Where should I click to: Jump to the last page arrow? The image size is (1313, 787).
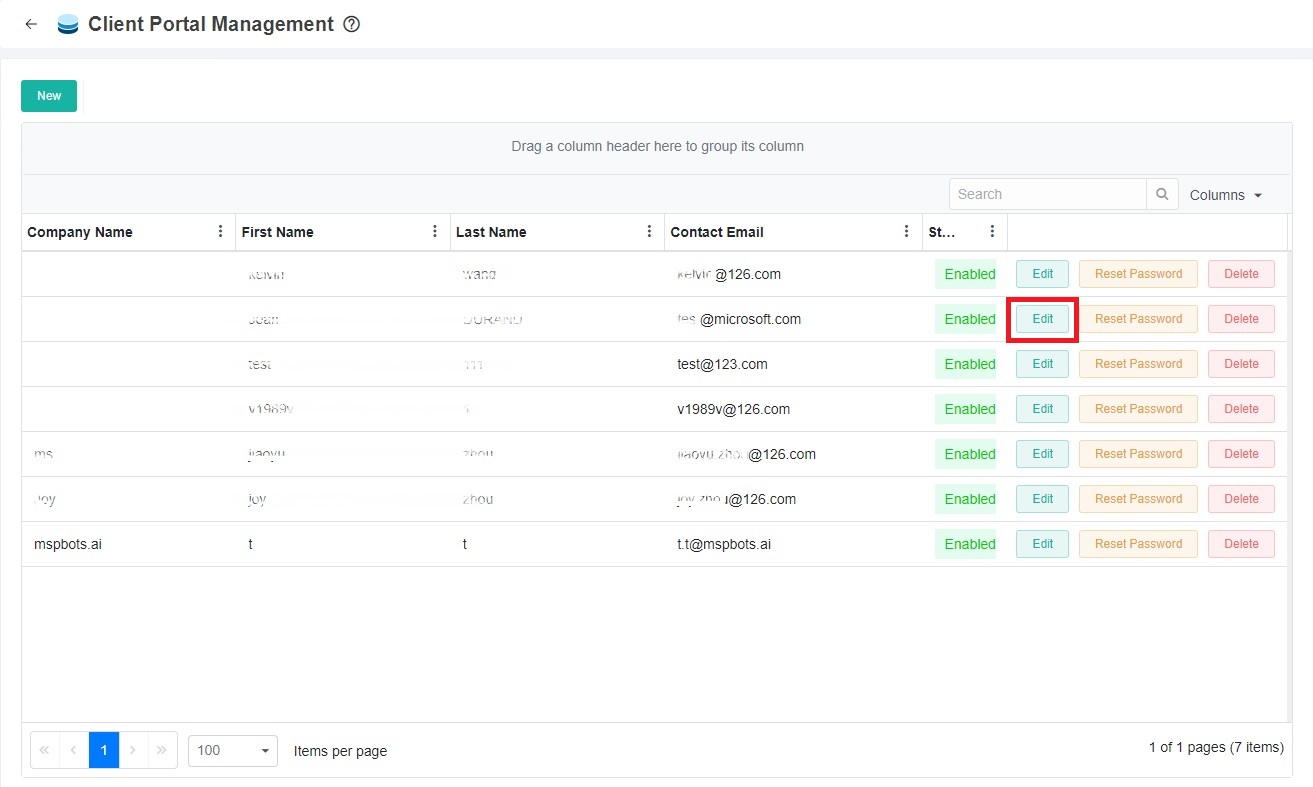point(162,750)
